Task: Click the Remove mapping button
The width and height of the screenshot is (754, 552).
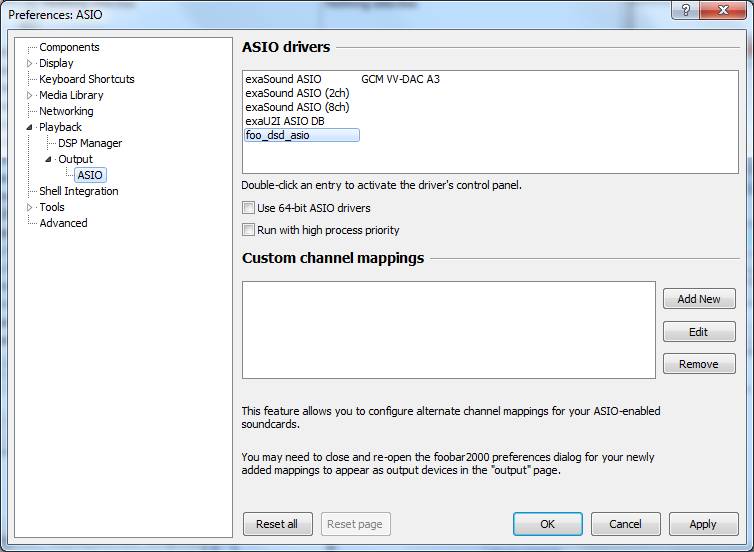Action: point(699,364)
